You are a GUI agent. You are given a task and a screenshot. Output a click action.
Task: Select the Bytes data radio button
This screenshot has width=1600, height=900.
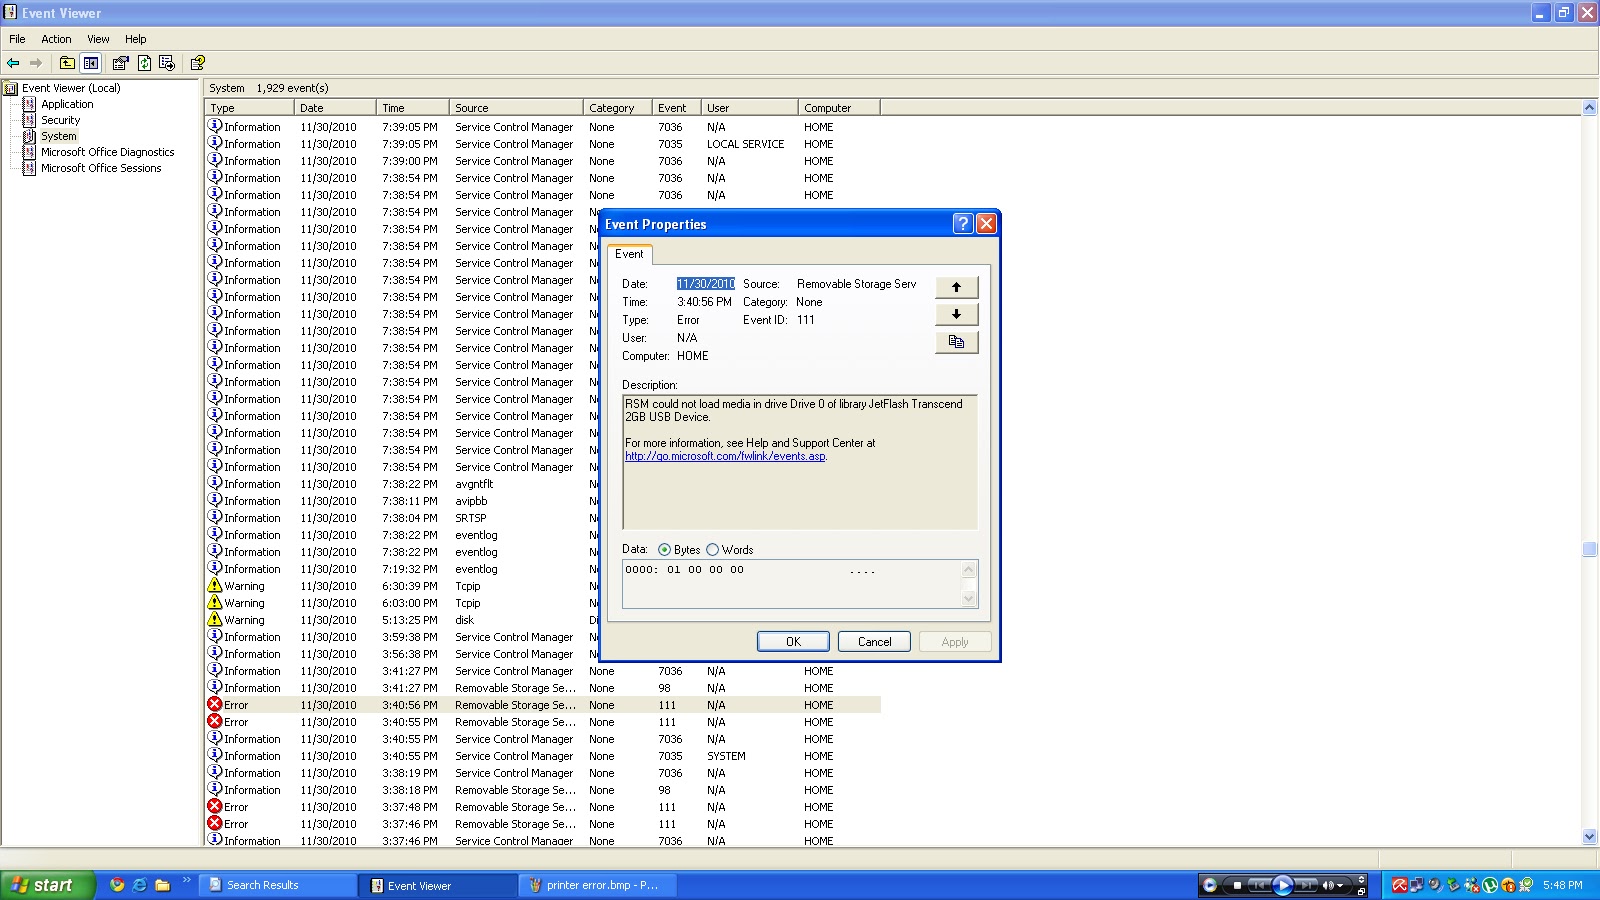click(664, 550)
